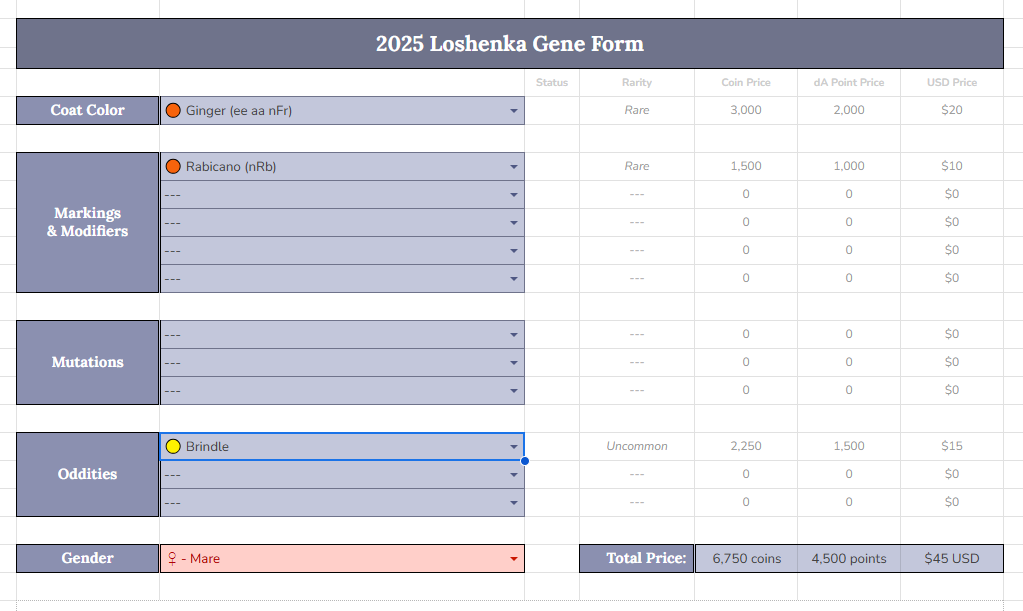Click the Coat Color label cell

[87, 110]
